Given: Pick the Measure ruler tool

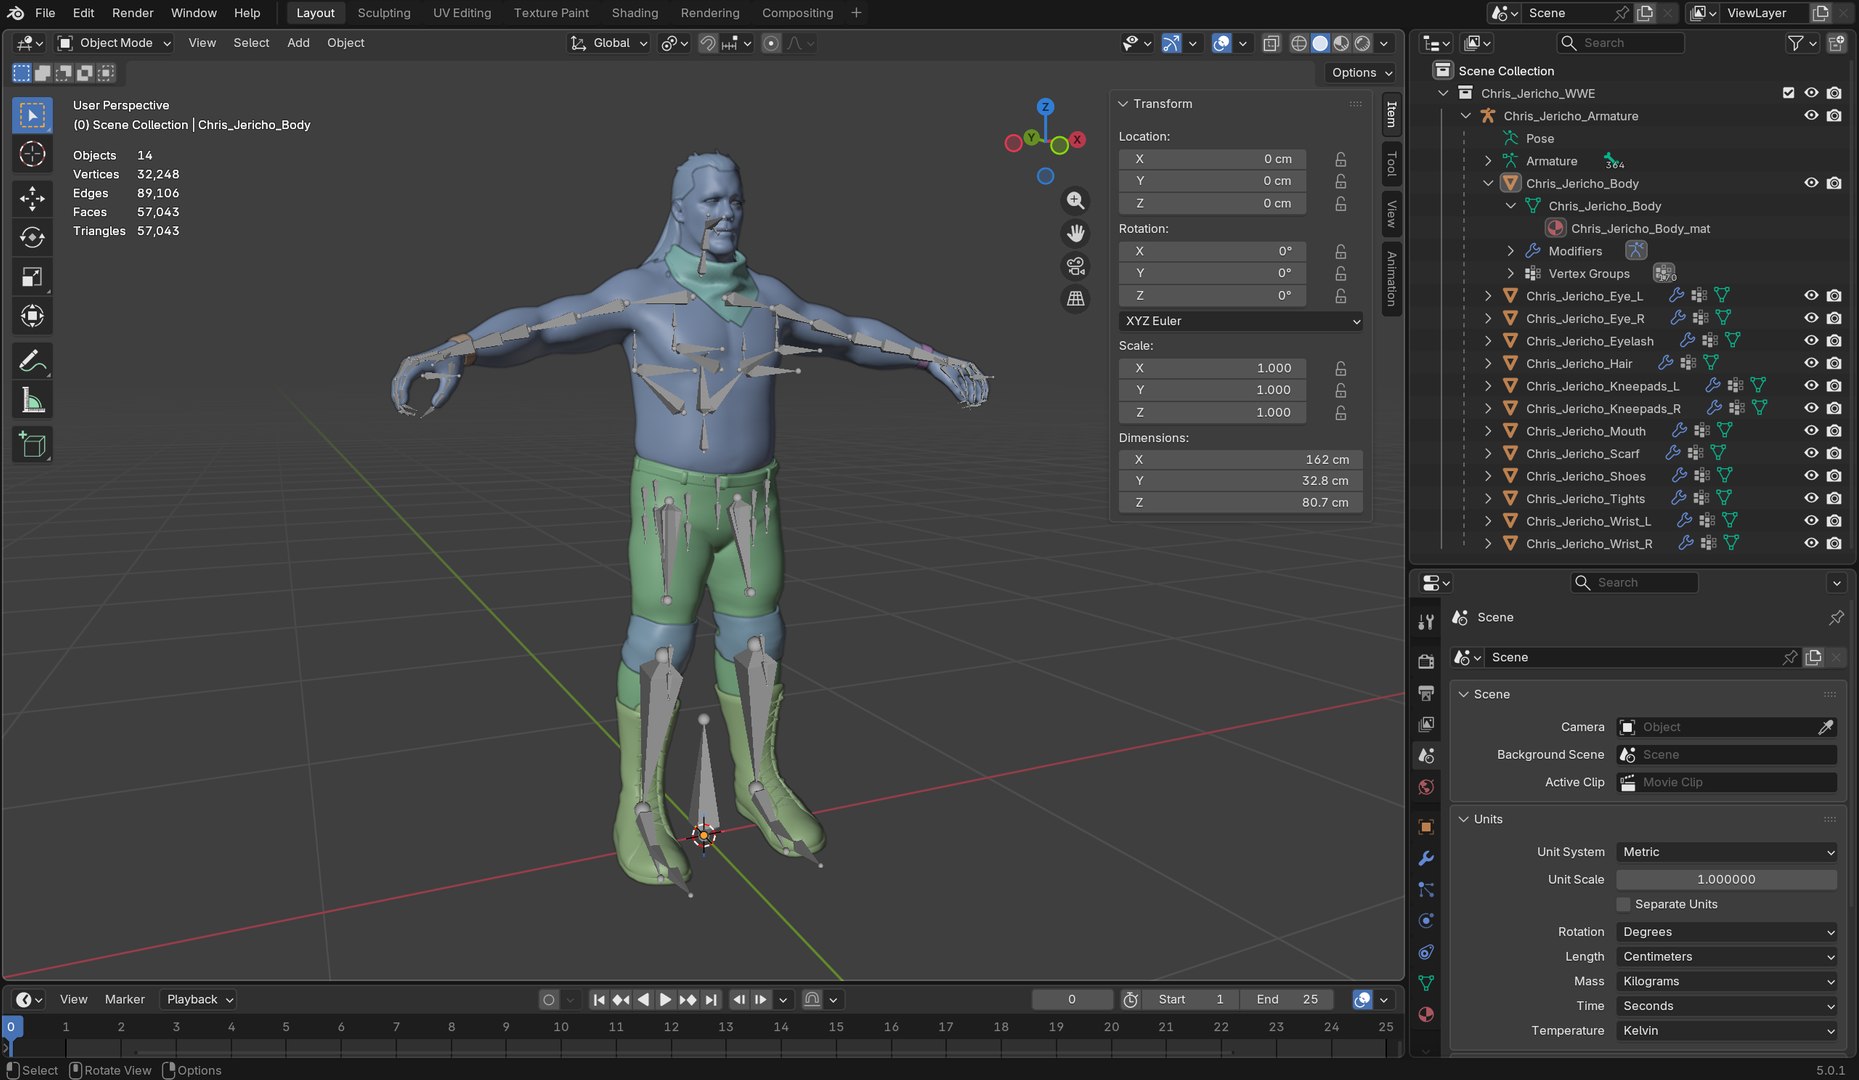Looking at the screenshot, I should [32, 401].
